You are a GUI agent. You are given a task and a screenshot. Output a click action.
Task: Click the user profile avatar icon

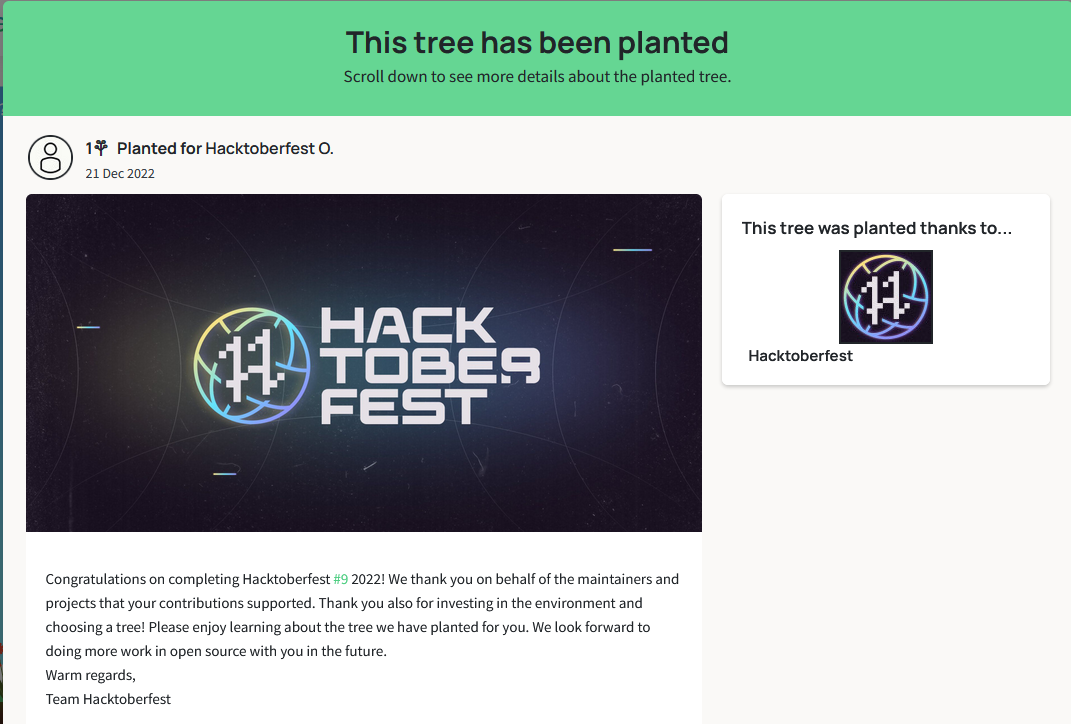50,157
